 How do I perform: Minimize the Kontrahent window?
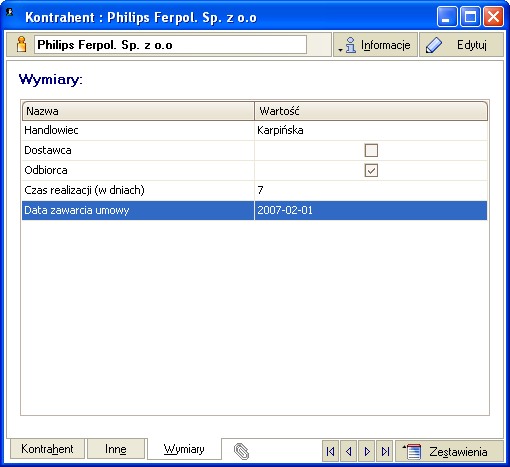(x=447, y=16)
